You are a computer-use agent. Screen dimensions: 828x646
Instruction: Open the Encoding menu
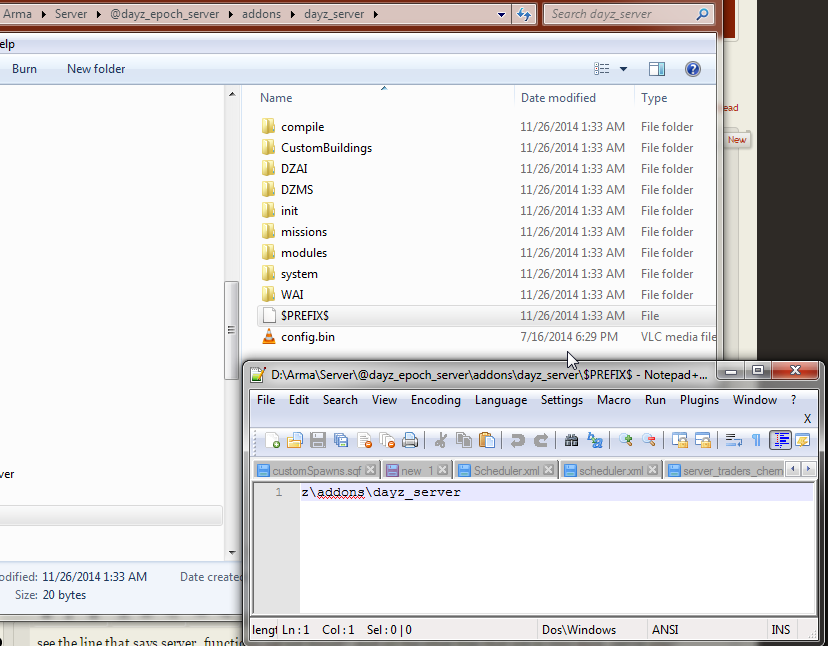pos(436,400)
